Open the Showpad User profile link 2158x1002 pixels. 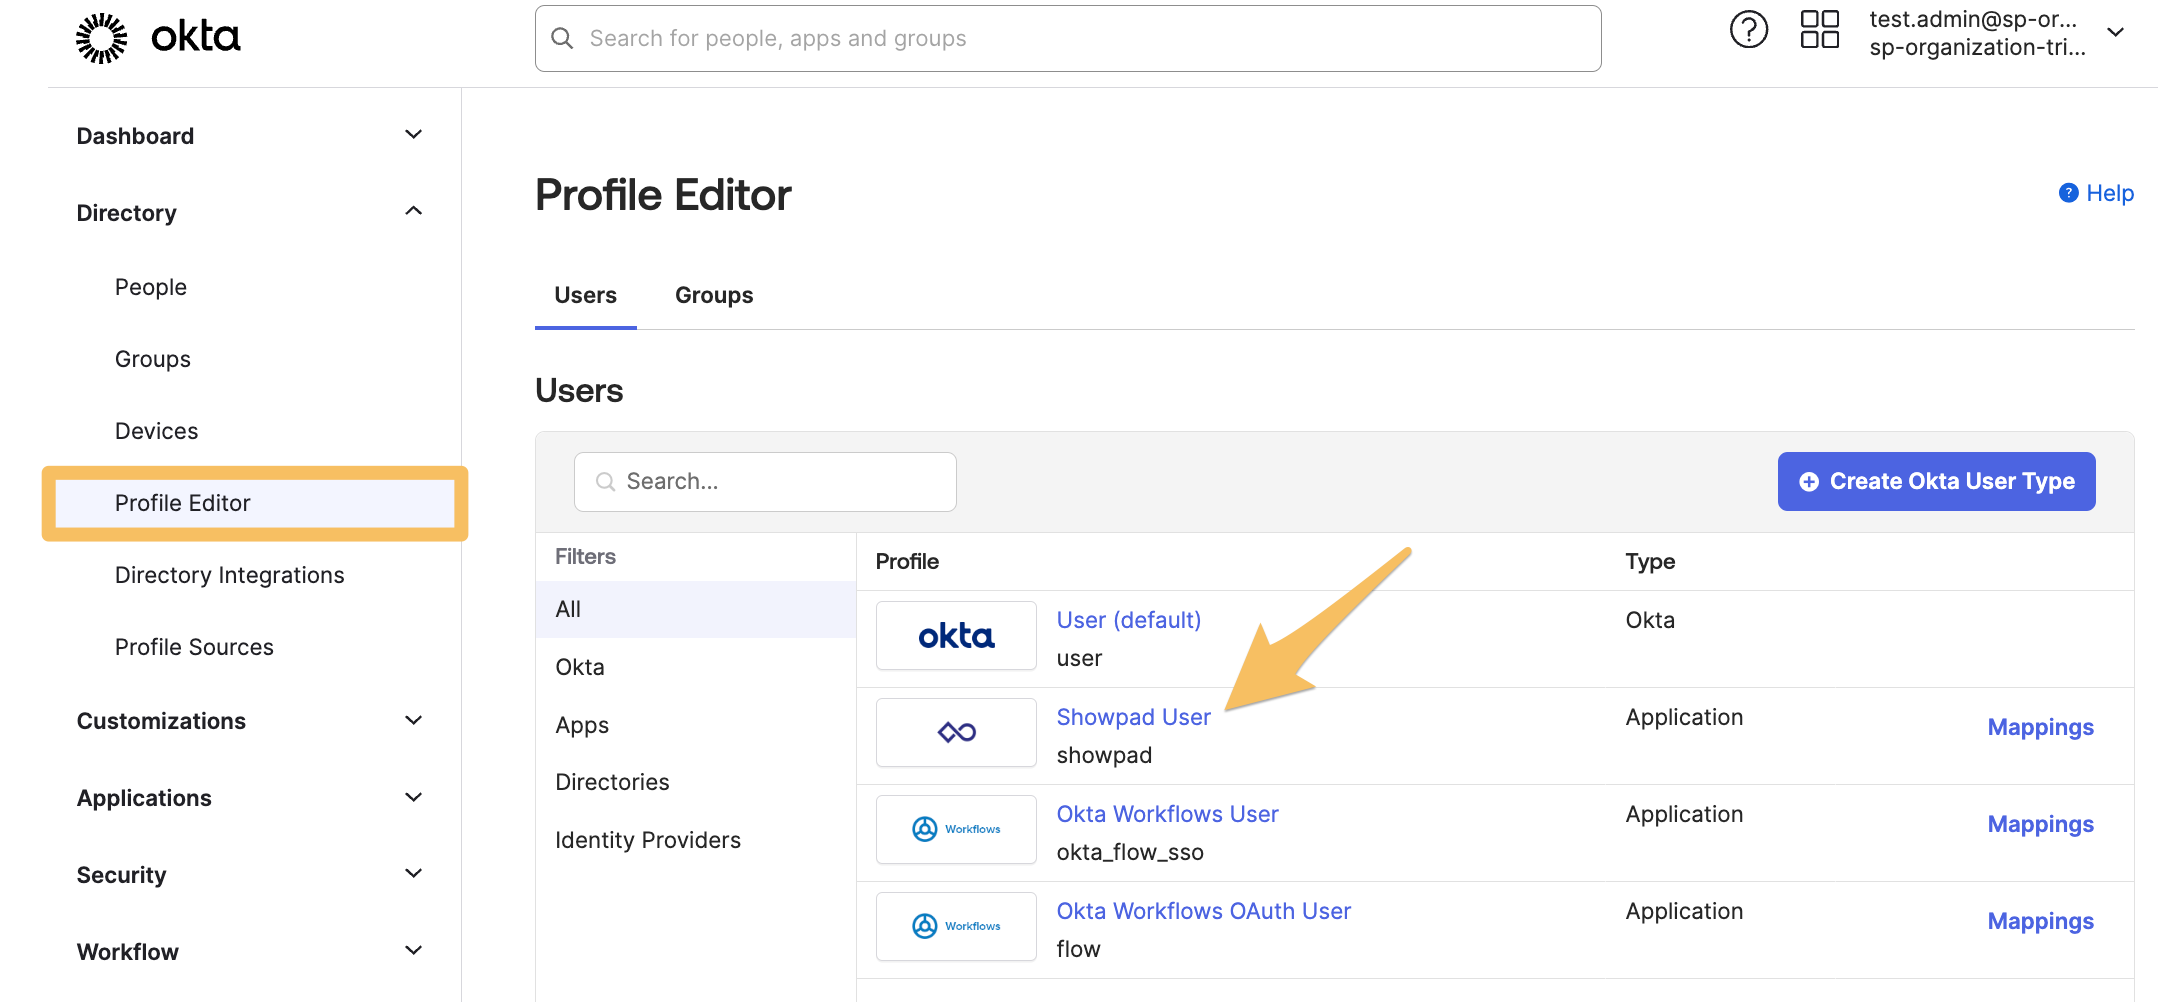click(1134, 717)
